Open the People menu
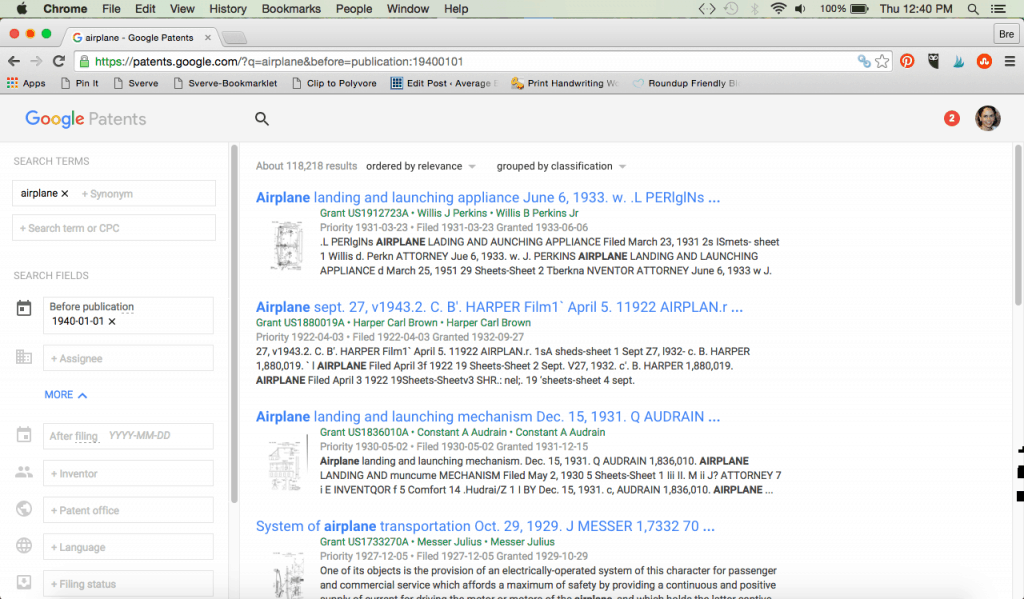 pos(354,9)
